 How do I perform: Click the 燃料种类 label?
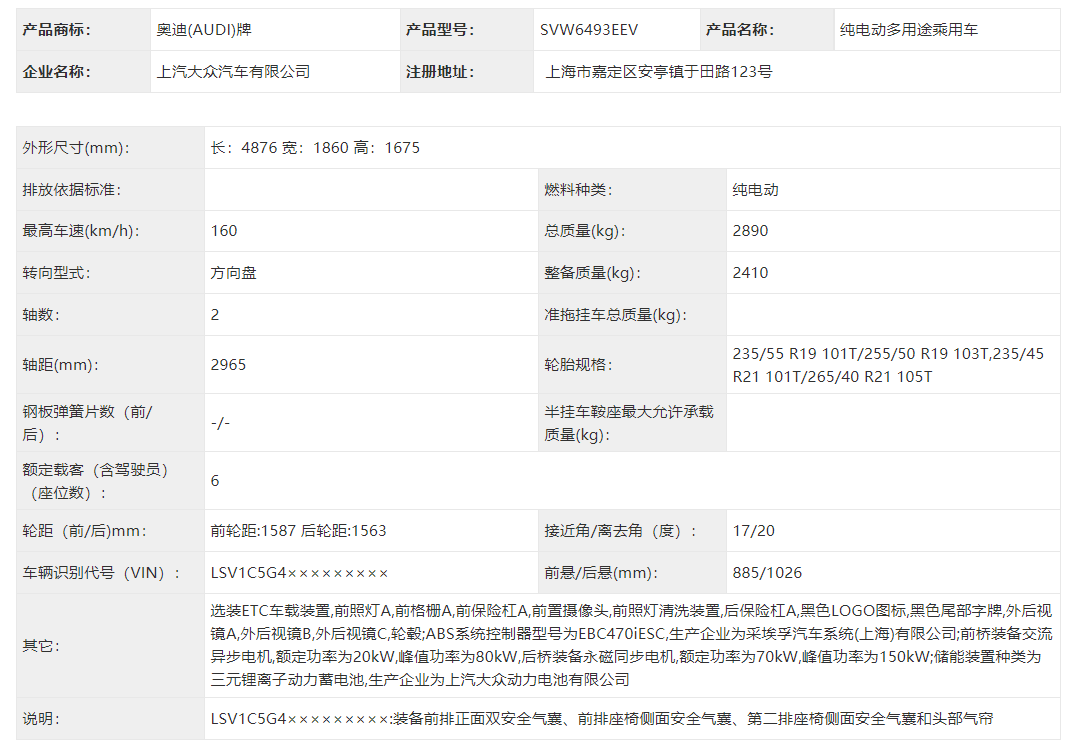point(578,190)
